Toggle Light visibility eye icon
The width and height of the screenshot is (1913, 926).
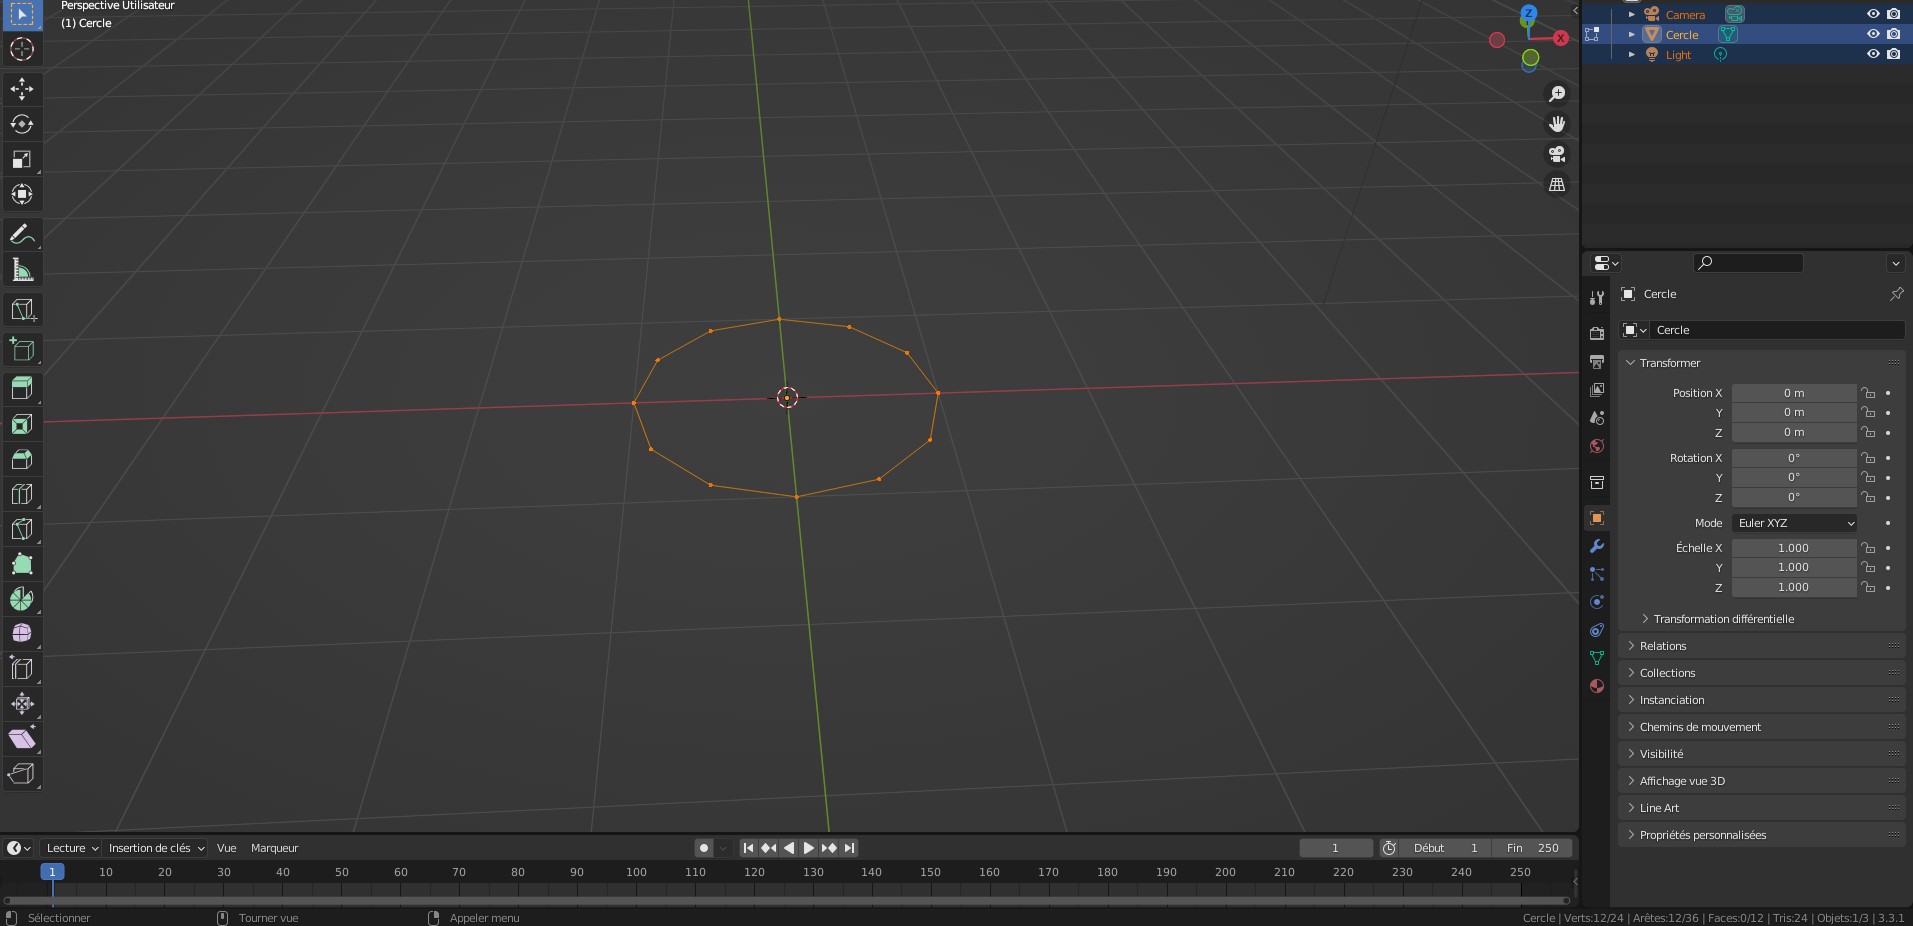tap(1873, 54)
